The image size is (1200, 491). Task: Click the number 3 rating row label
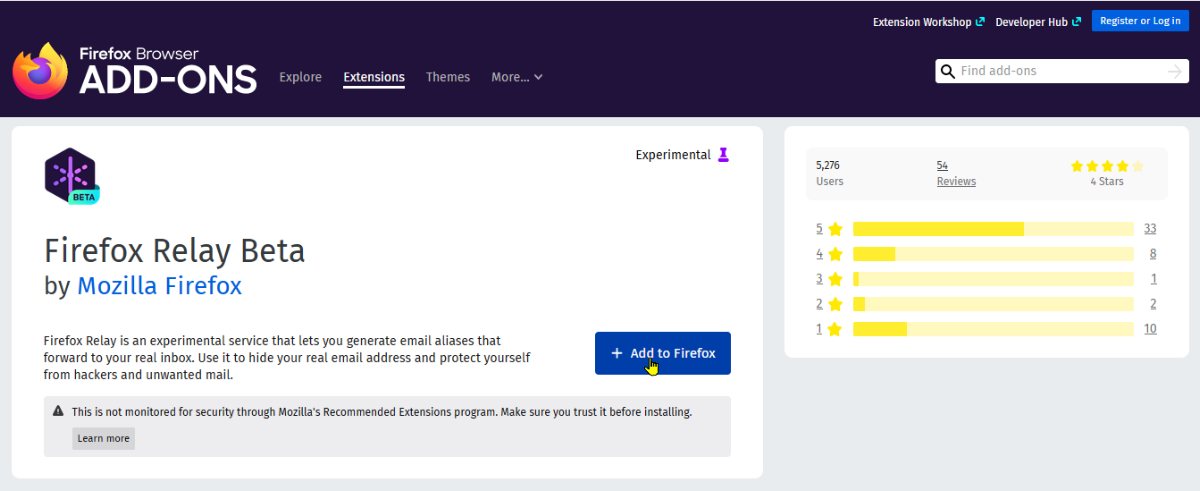[x=819, y=279]
